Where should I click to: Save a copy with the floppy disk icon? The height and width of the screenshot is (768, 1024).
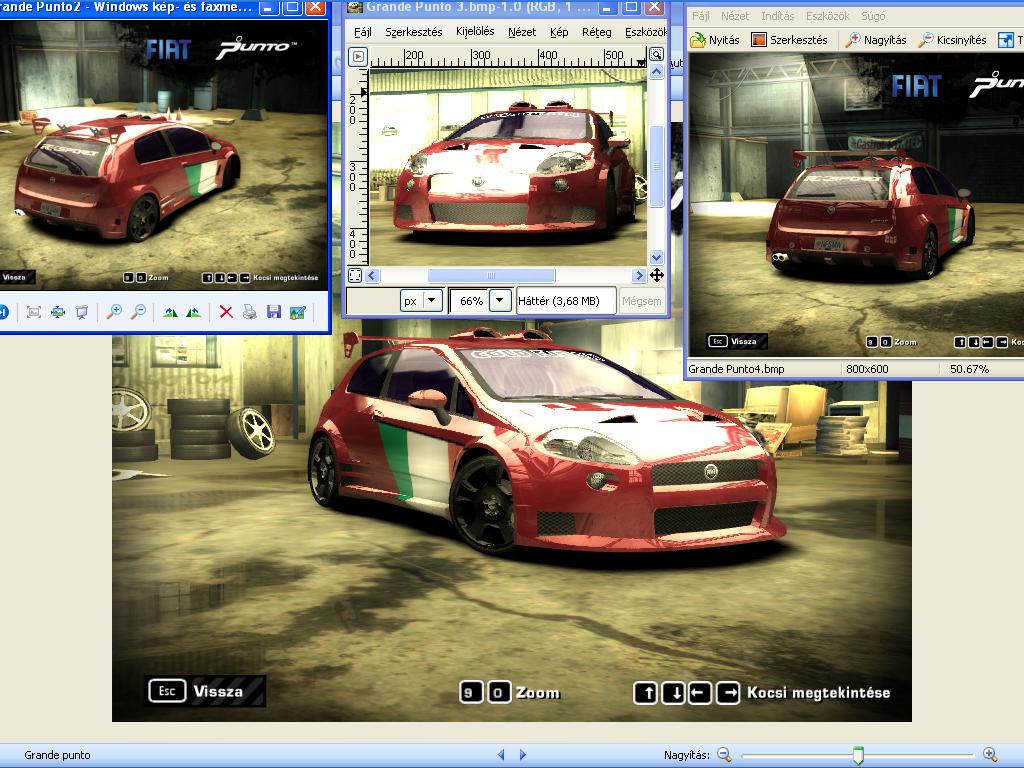point(274,312)
